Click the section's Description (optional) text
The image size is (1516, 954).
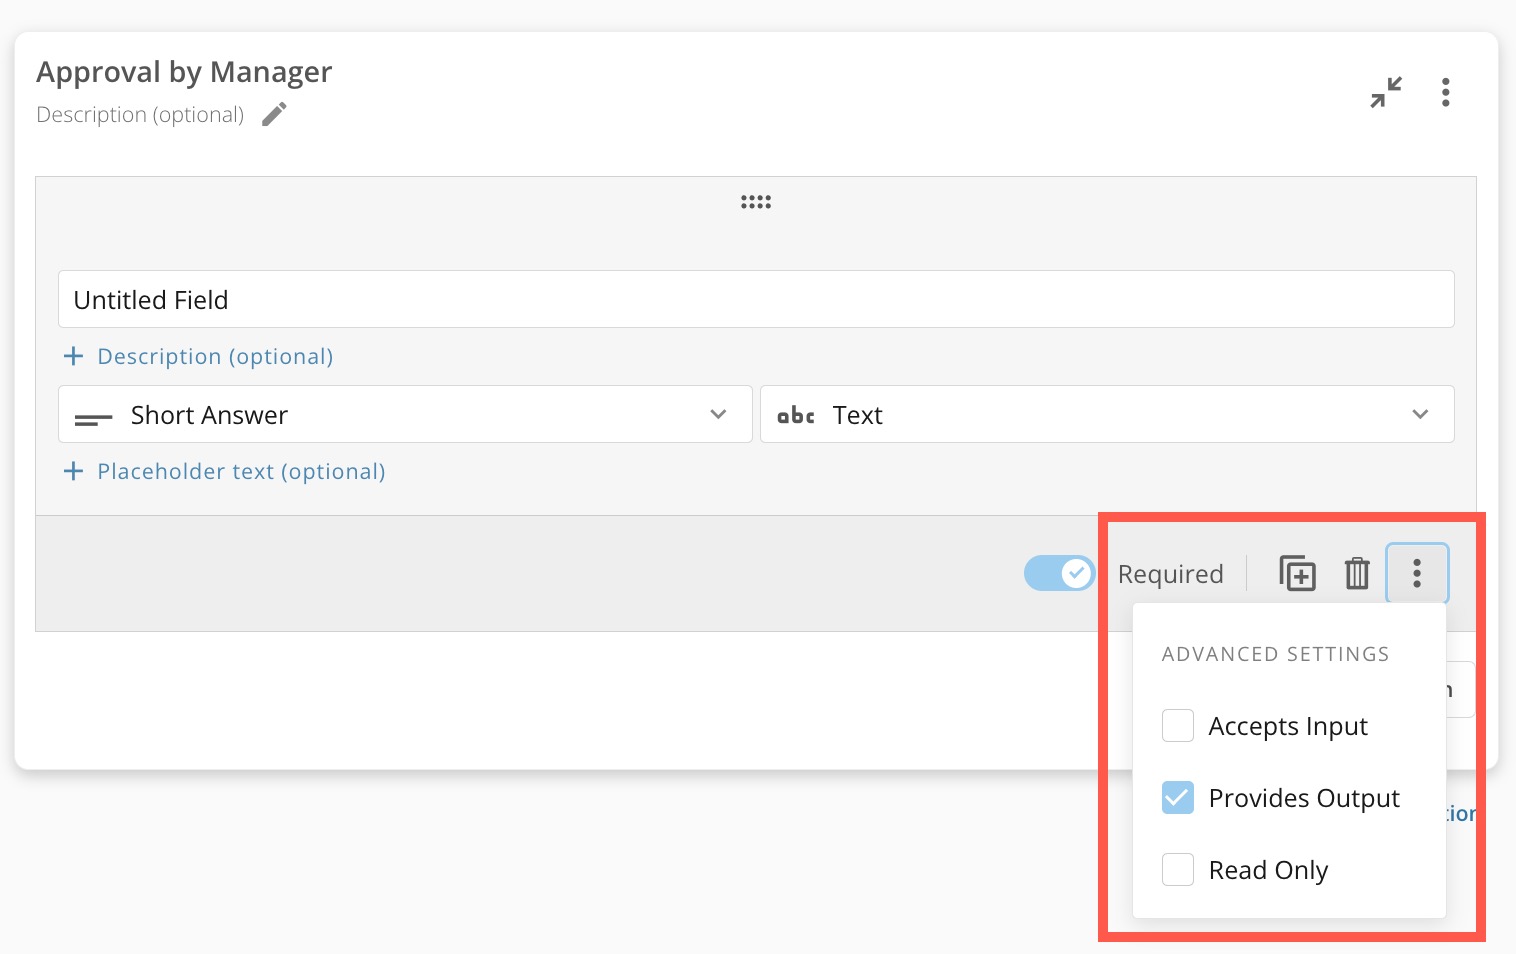(x=140, y=115)
